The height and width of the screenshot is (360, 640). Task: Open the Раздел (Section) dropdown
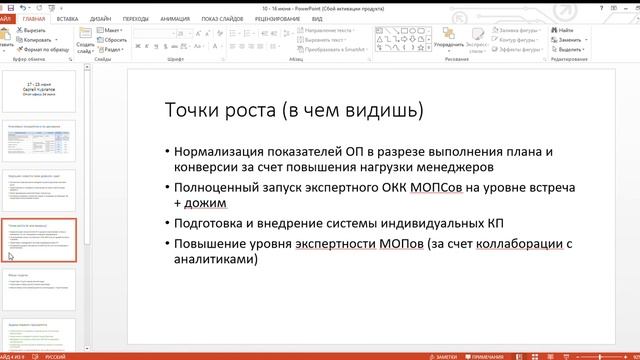111,49
